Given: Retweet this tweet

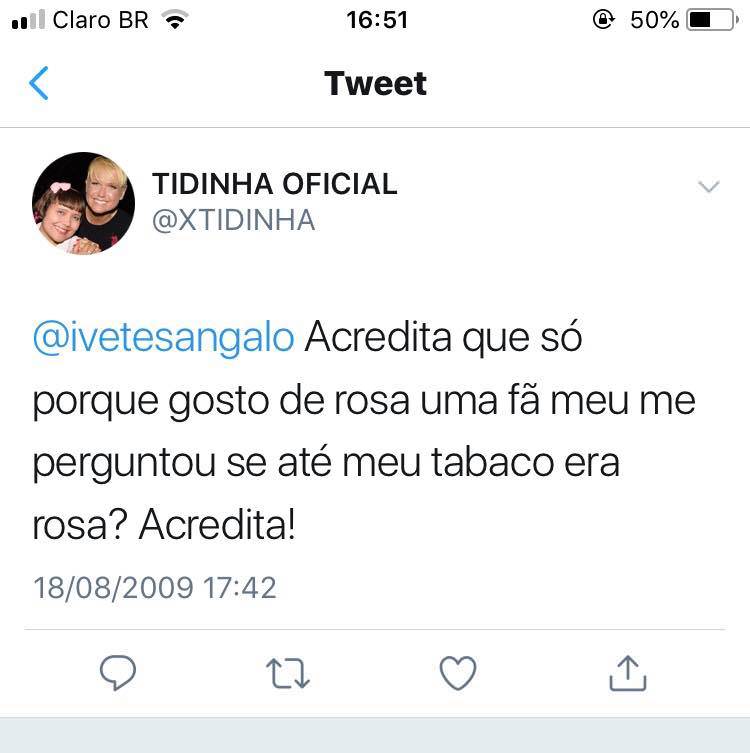Looking at the screenshot, I should [289, 674].
